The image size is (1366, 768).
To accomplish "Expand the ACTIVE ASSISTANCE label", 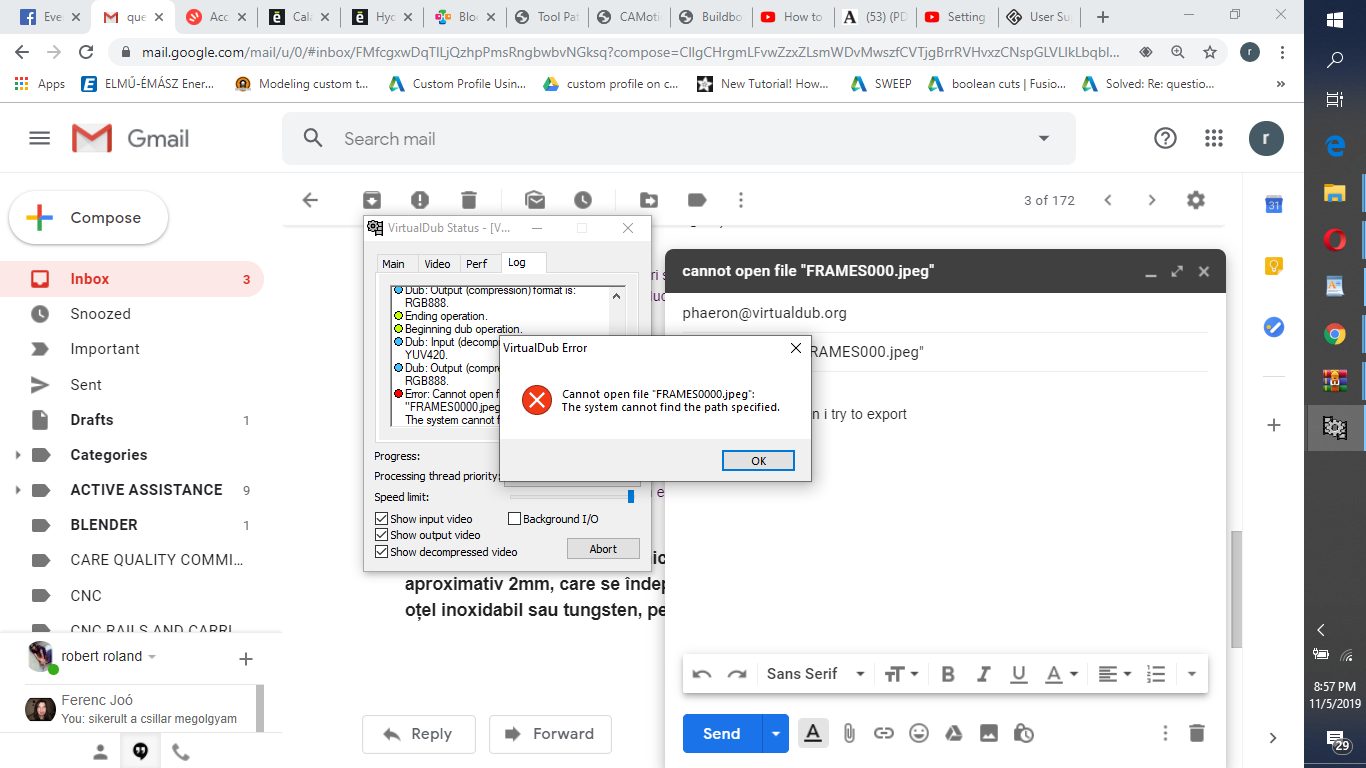I will point(17,490).
